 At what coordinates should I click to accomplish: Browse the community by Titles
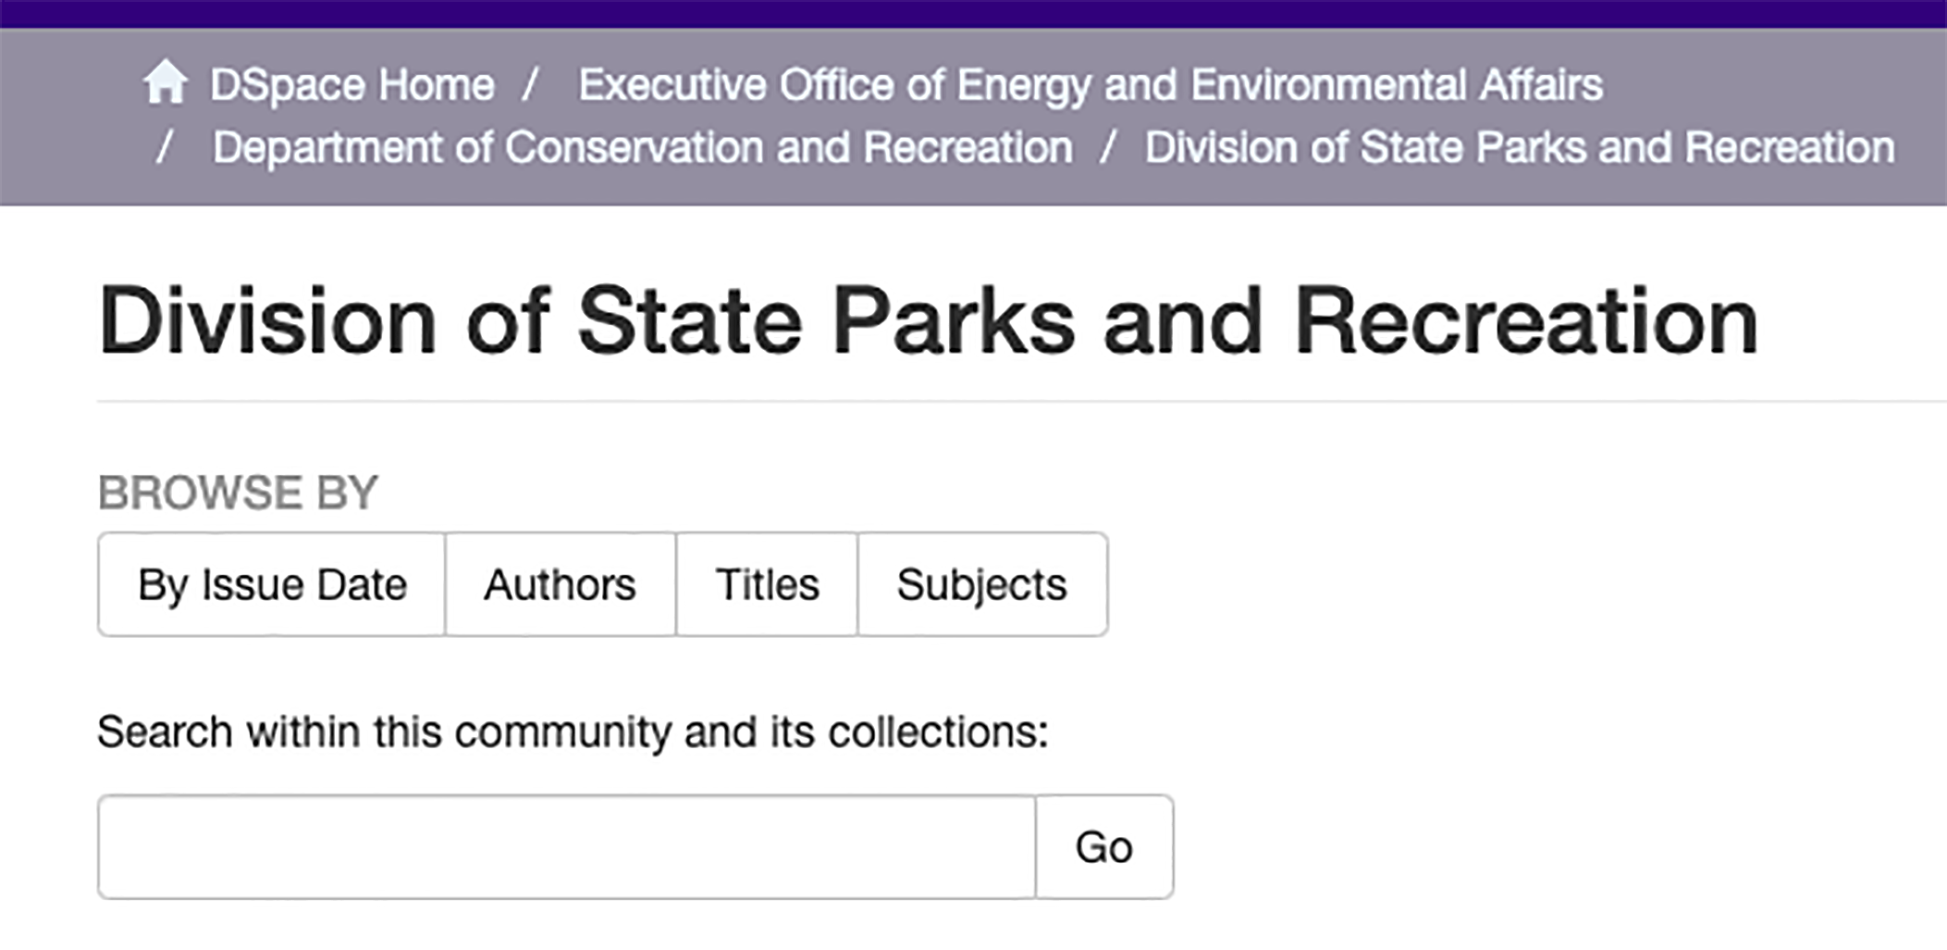click(767, 585)
